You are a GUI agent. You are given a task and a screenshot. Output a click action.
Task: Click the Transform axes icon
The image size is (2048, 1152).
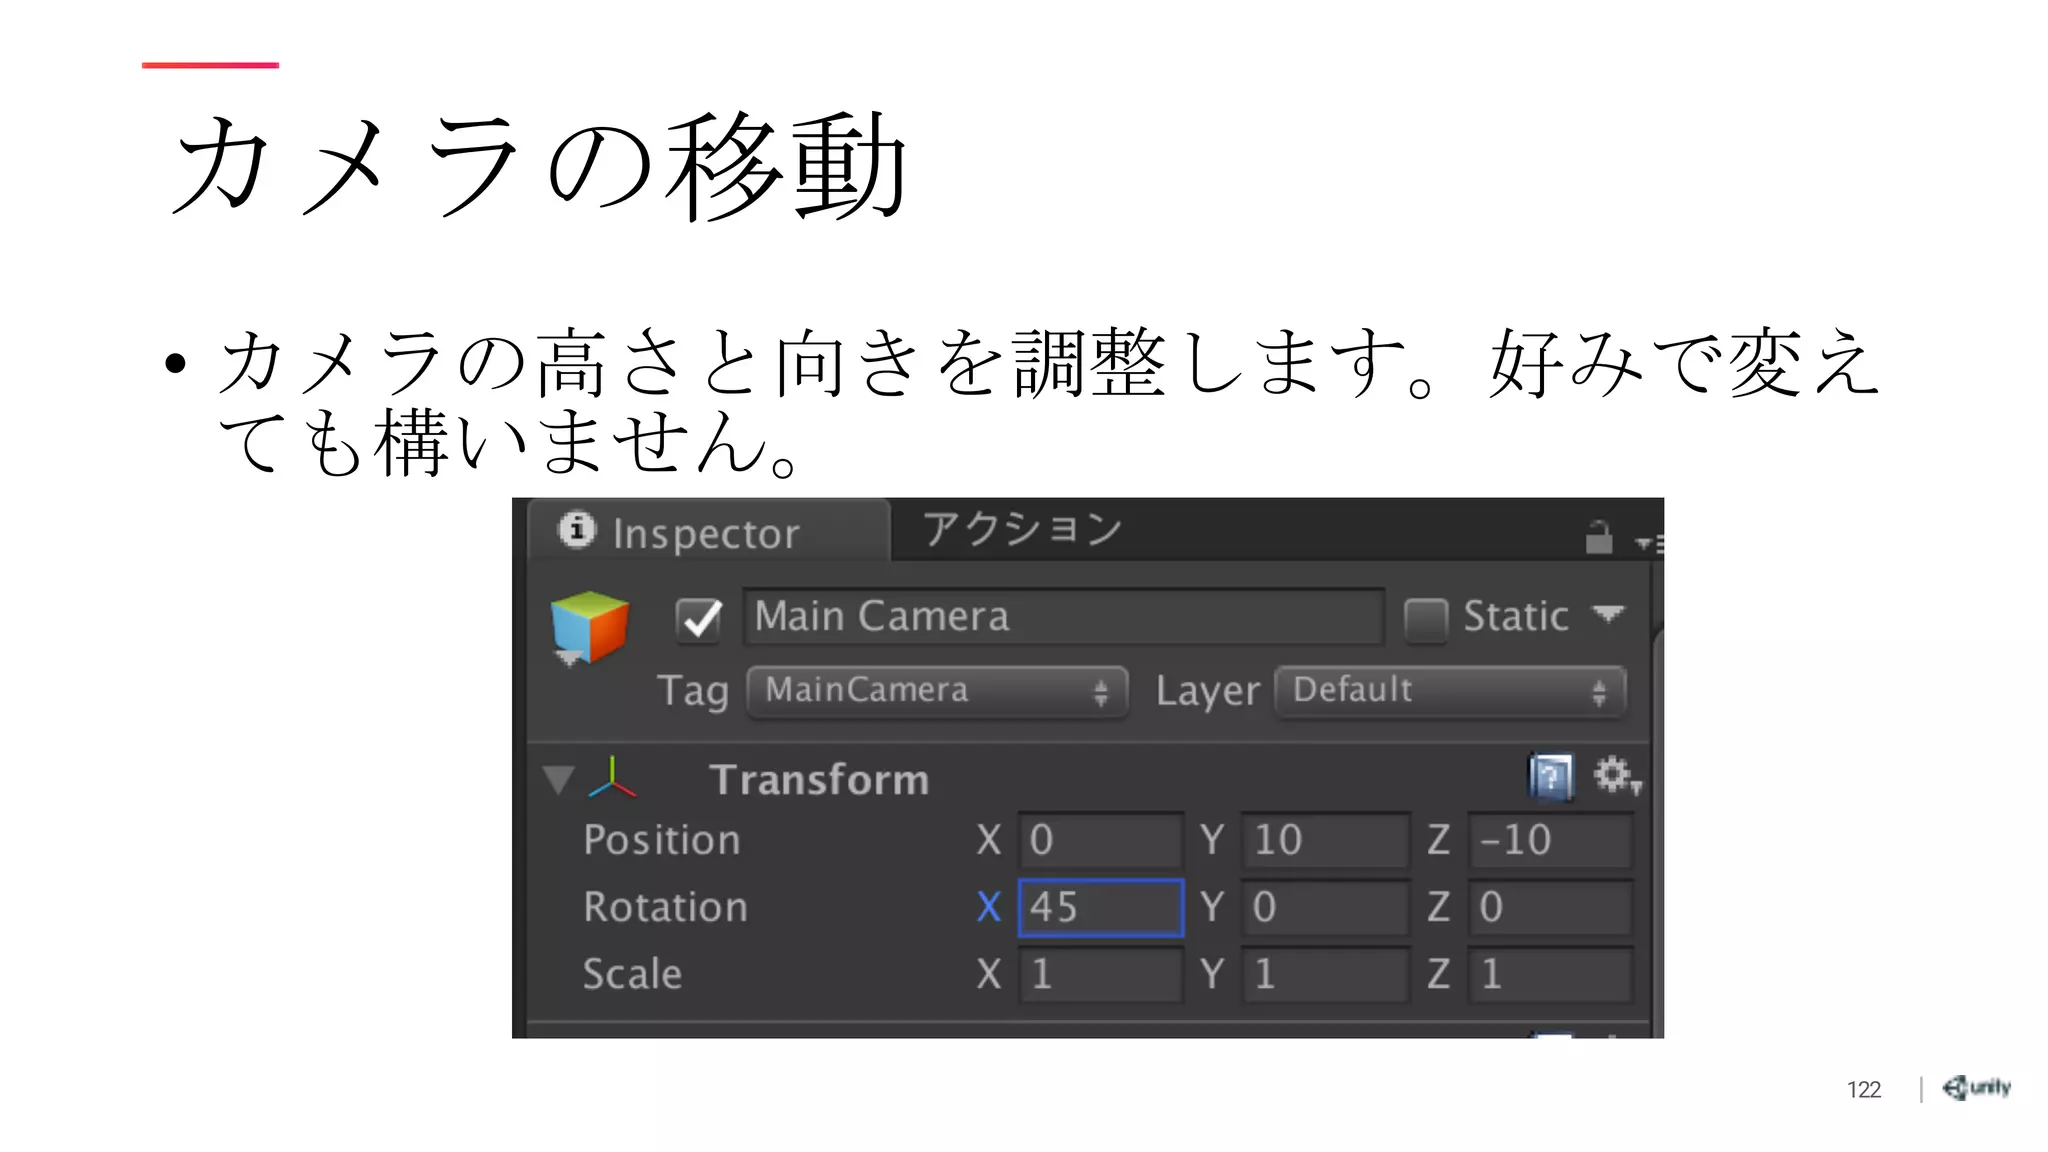[x=612, y=779]
